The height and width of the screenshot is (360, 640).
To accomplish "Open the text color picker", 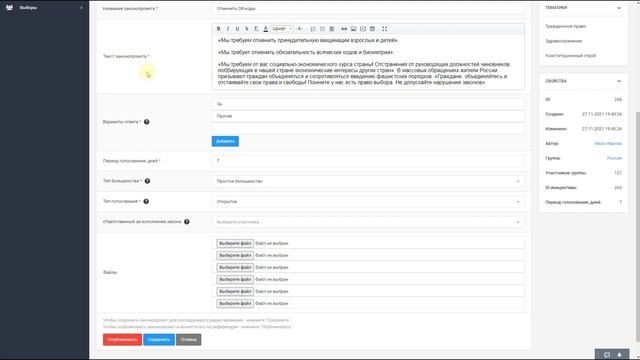I will [265, 29].
